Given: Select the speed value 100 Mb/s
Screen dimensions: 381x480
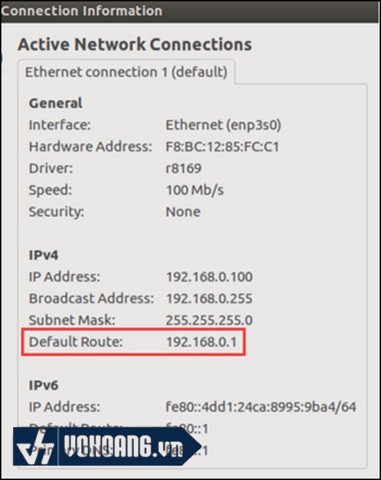Looking at the screenshot, I should (195, 190).
